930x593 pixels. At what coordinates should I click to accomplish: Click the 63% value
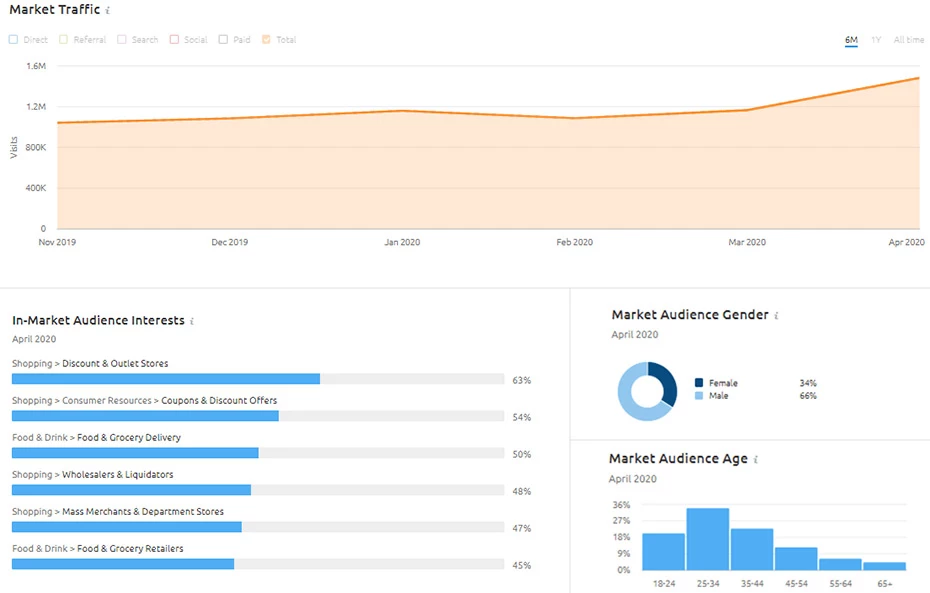pos(522,381)
